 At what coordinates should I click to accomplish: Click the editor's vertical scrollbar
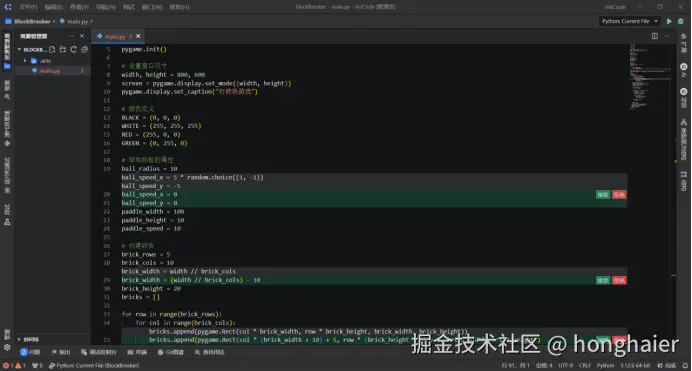click(x=673, y=194)
